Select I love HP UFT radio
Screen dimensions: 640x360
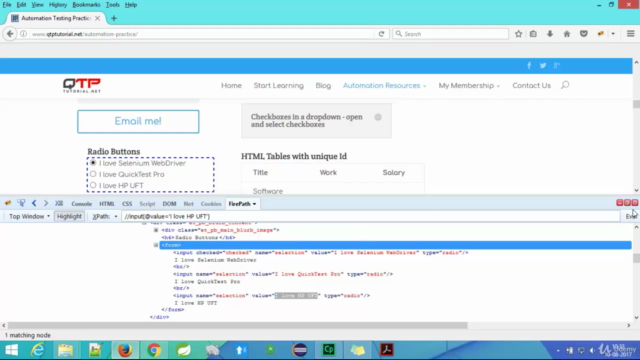click(93, 185)
